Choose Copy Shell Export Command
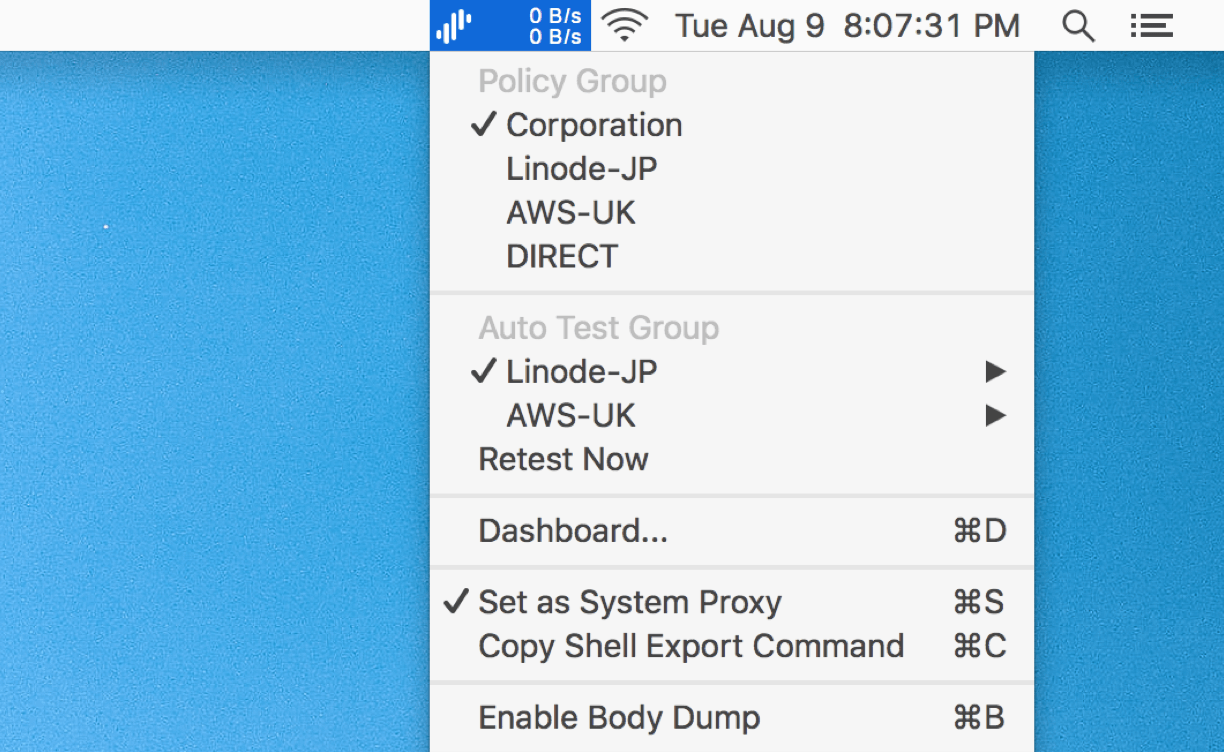This screenshot has width=1224, height=752. pos(732,647)
